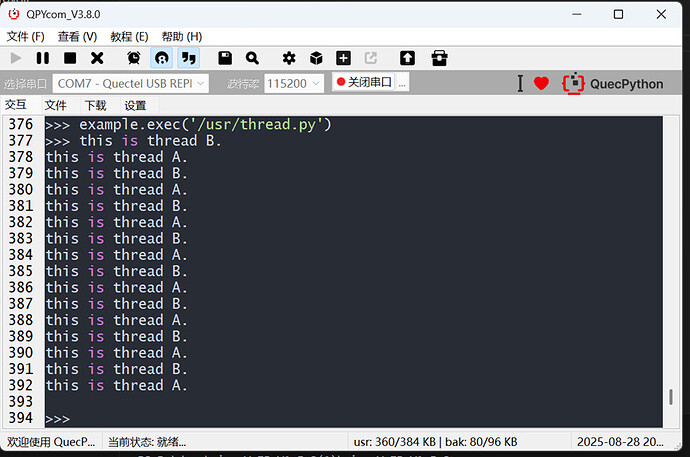Toggle the robot face icon in toolbar

tap(161, 59)
